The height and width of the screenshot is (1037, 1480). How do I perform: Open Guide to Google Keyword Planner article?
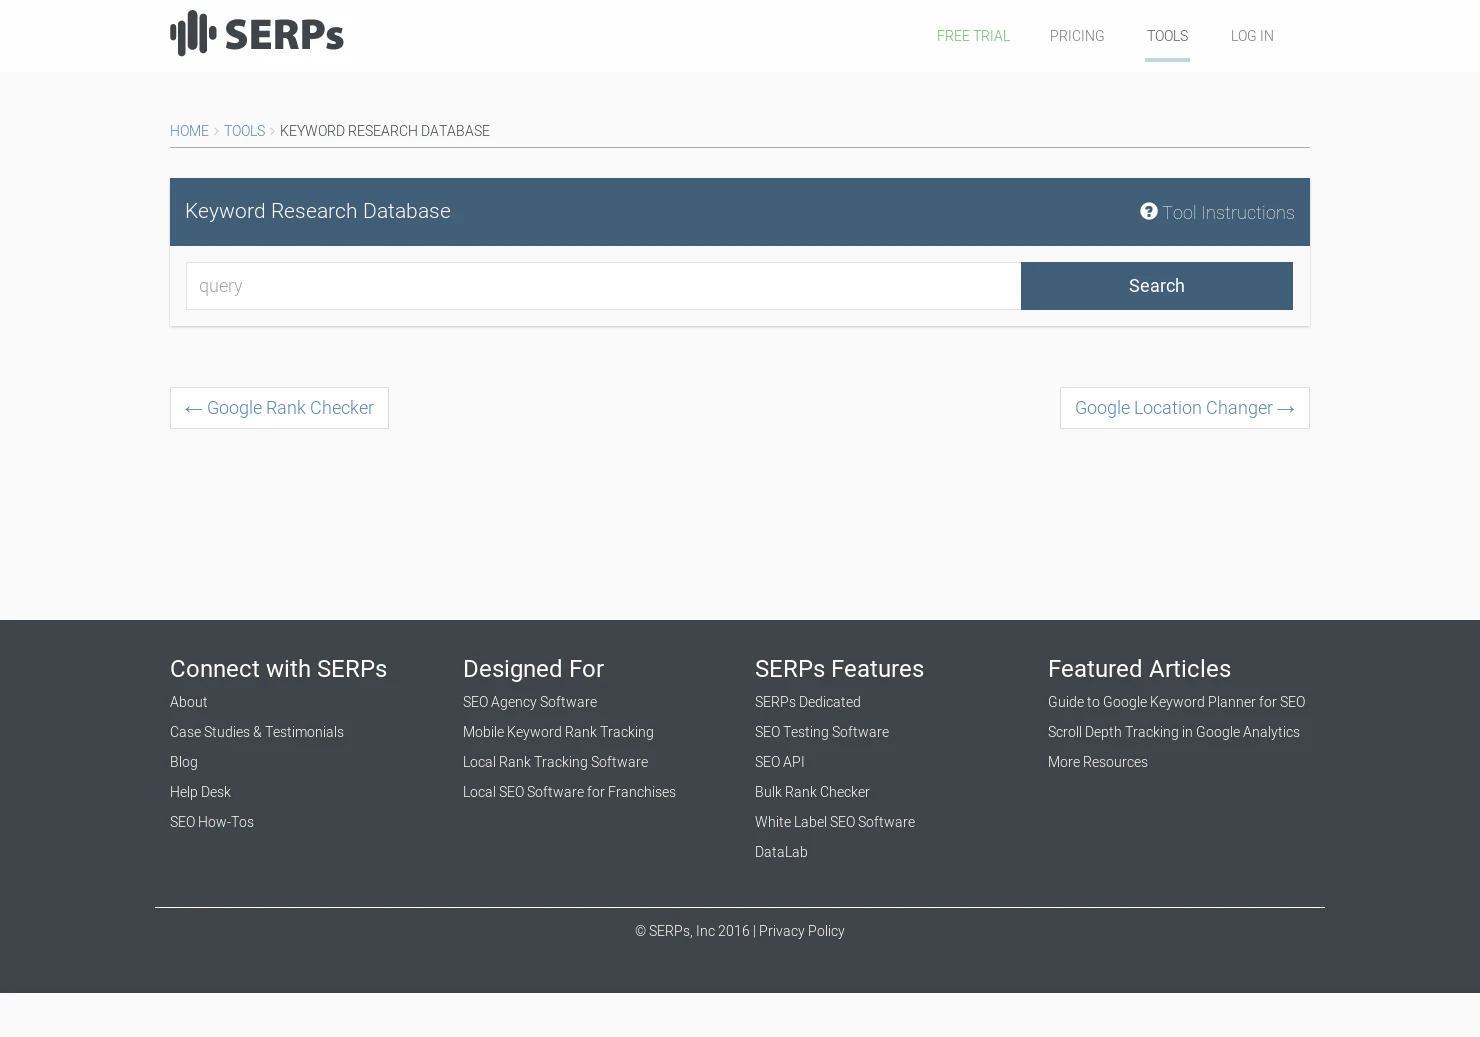[1176, 702]
